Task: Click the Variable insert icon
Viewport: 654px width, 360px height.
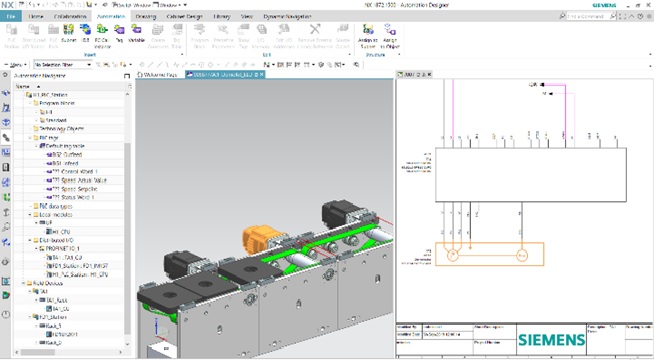Action: point(136,30)
